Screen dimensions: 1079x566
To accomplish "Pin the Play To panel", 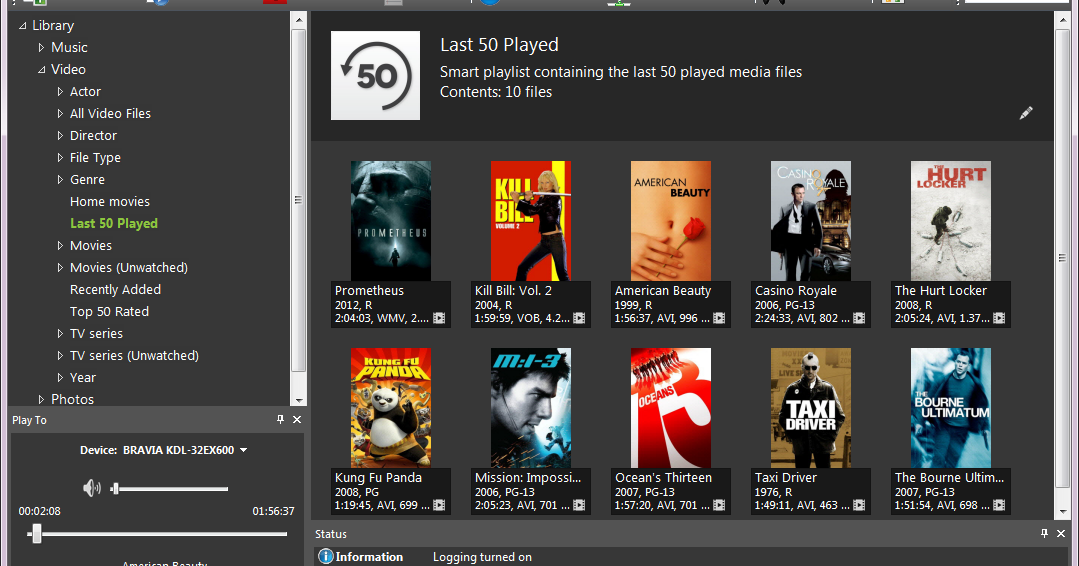I will pyautogui.click(x=280, y=420).
